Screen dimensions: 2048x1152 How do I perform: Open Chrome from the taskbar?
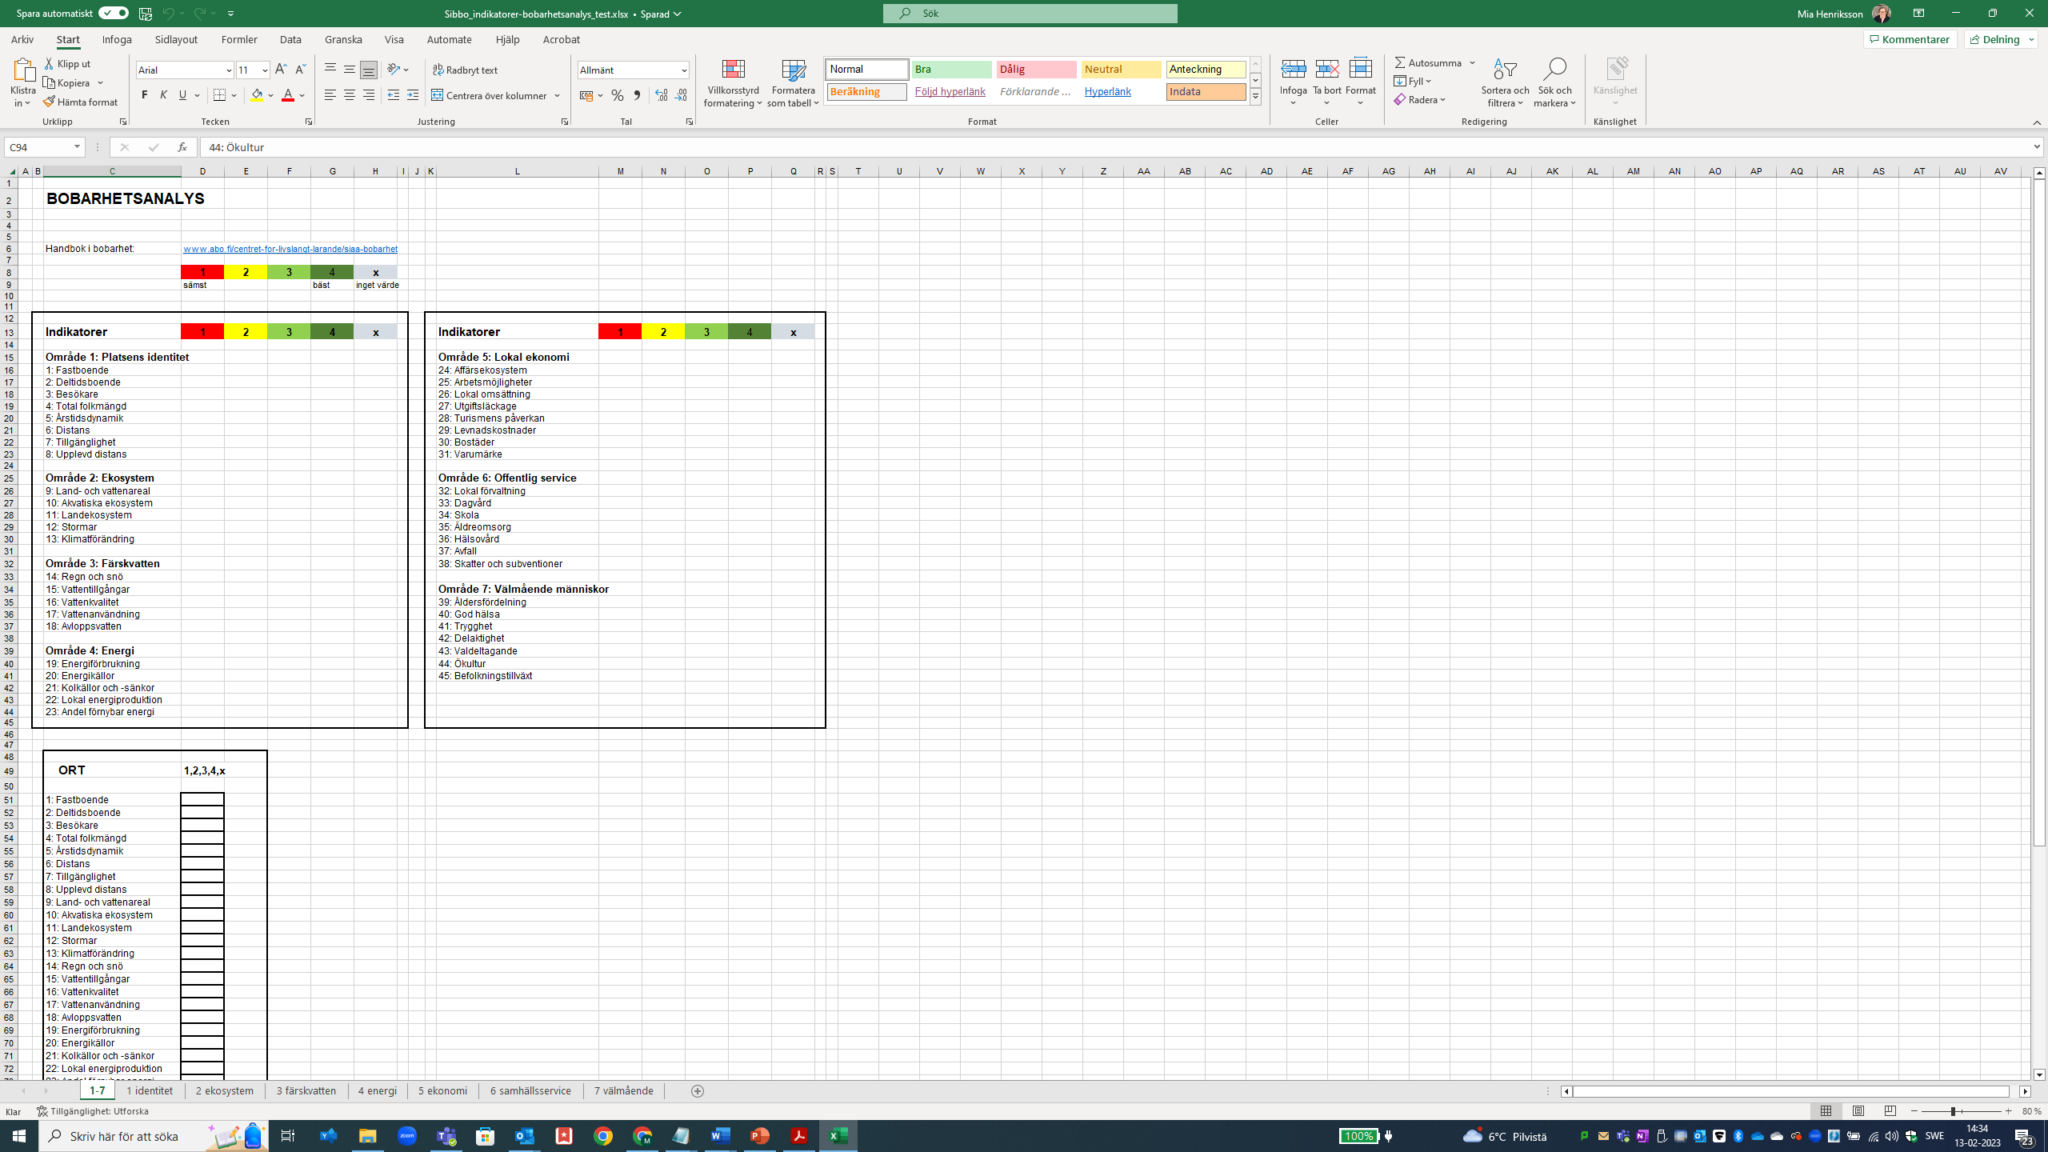pos(603,1136)
